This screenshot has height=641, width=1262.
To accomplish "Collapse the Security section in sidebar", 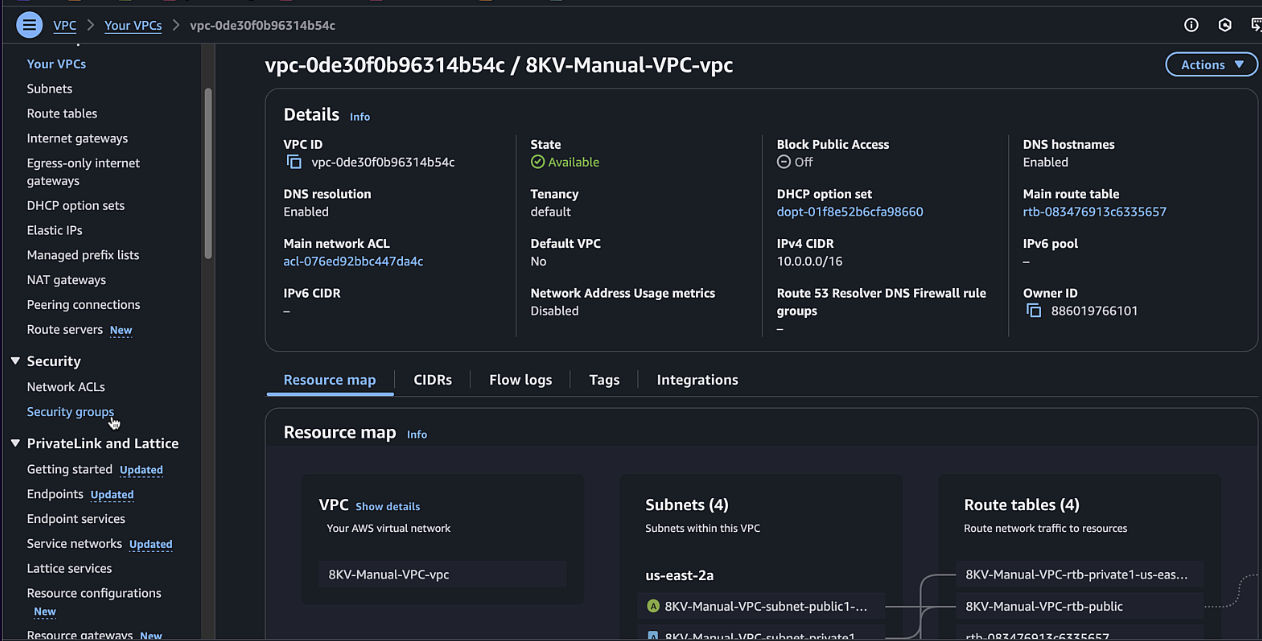I will 15,361.
